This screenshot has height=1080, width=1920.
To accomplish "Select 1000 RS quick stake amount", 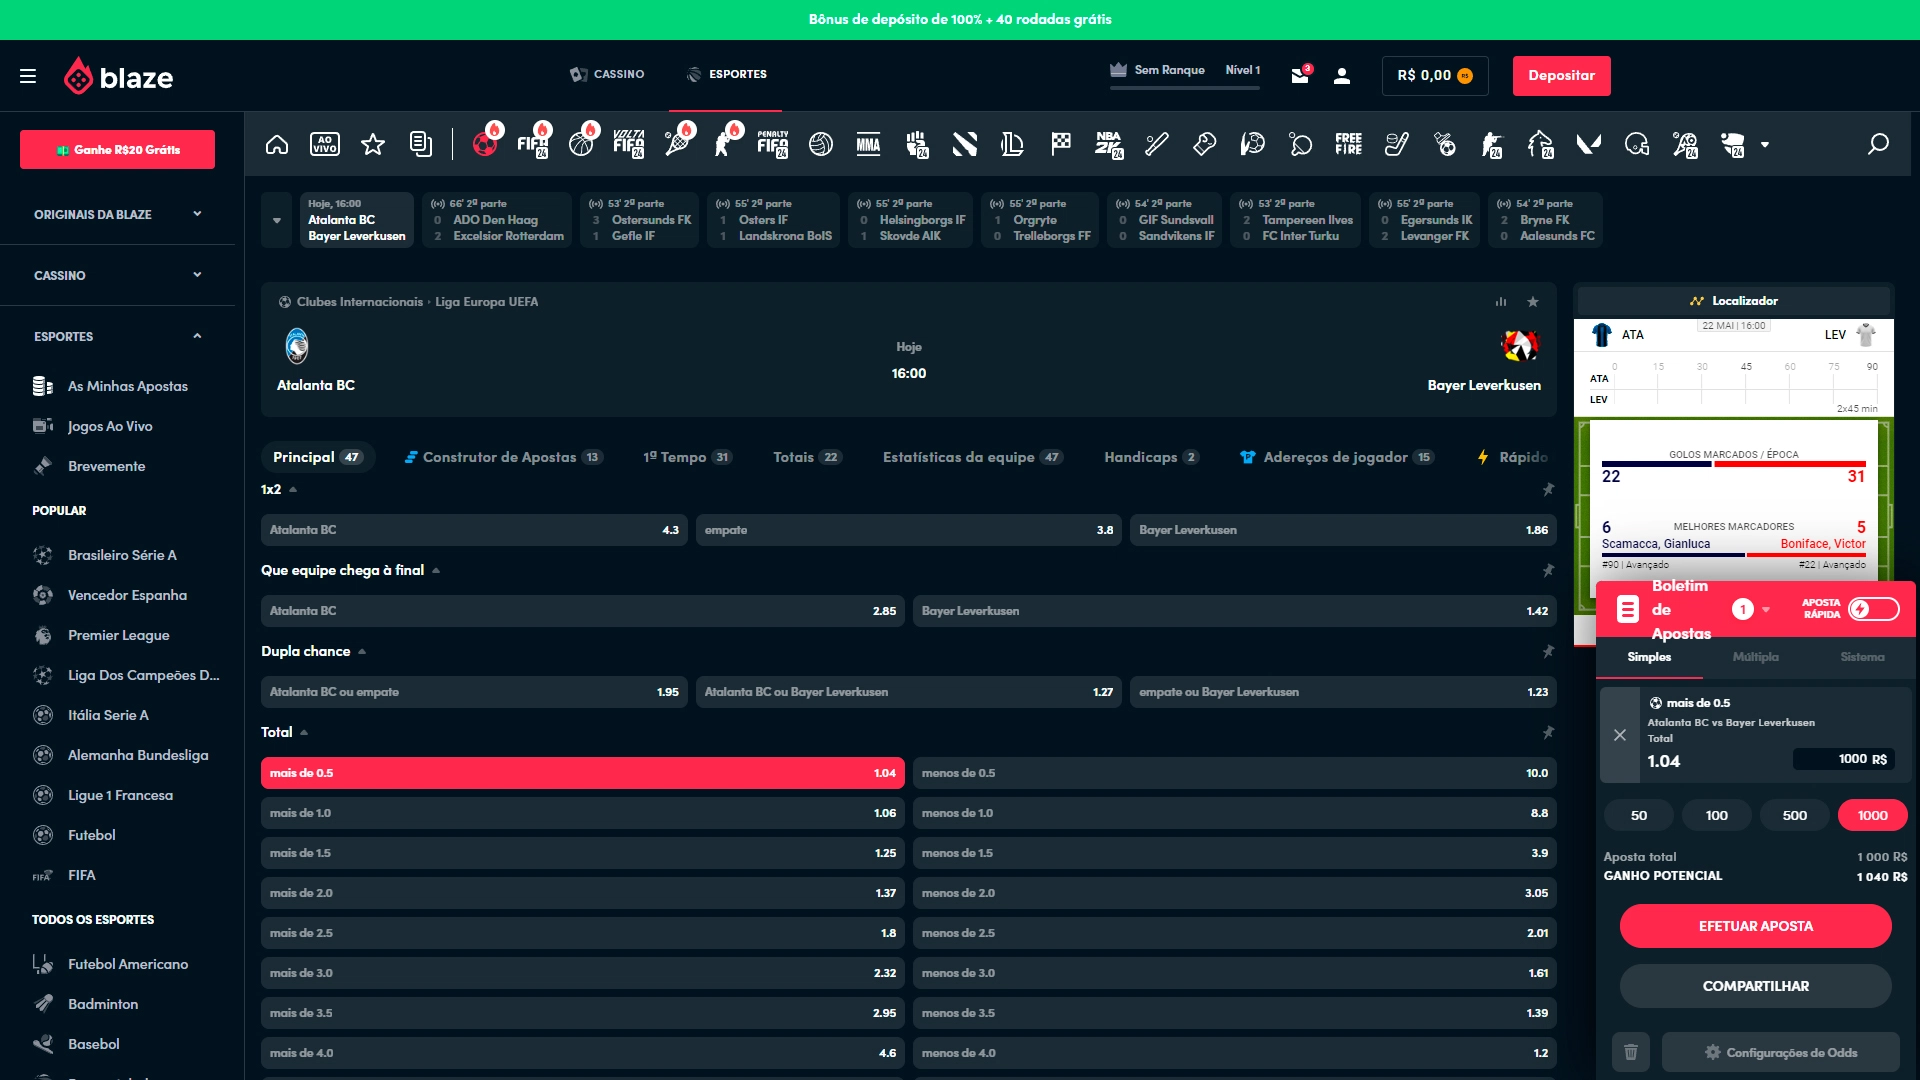I will tap(1871, 815).
